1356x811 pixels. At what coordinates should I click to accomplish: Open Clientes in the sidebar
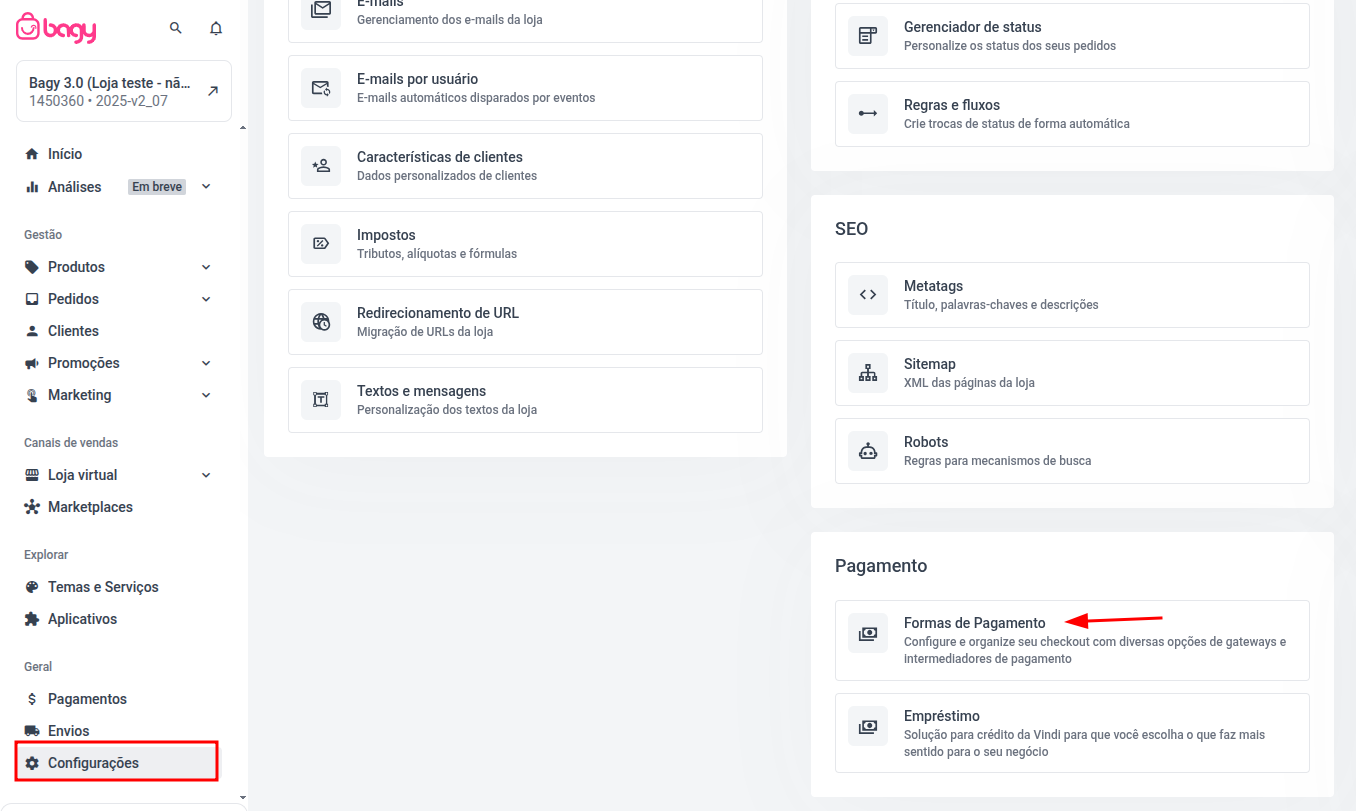73,331
